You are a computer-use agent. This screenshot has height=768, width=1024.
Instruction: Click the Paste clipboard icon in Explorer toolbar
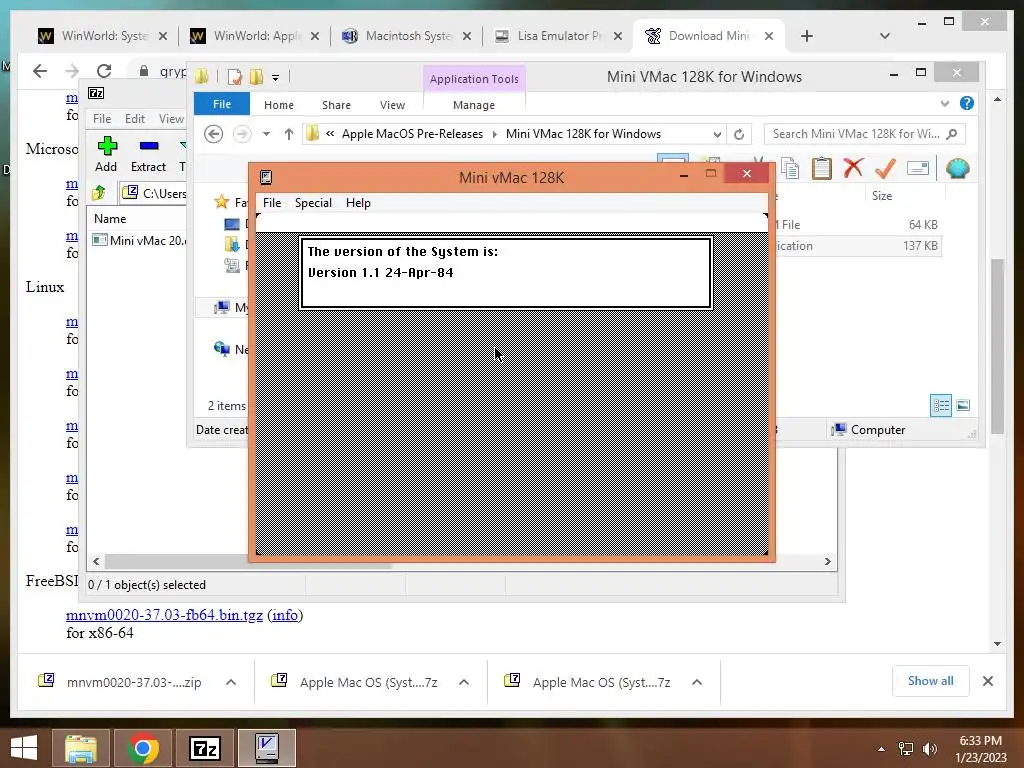tap(822, 168)
